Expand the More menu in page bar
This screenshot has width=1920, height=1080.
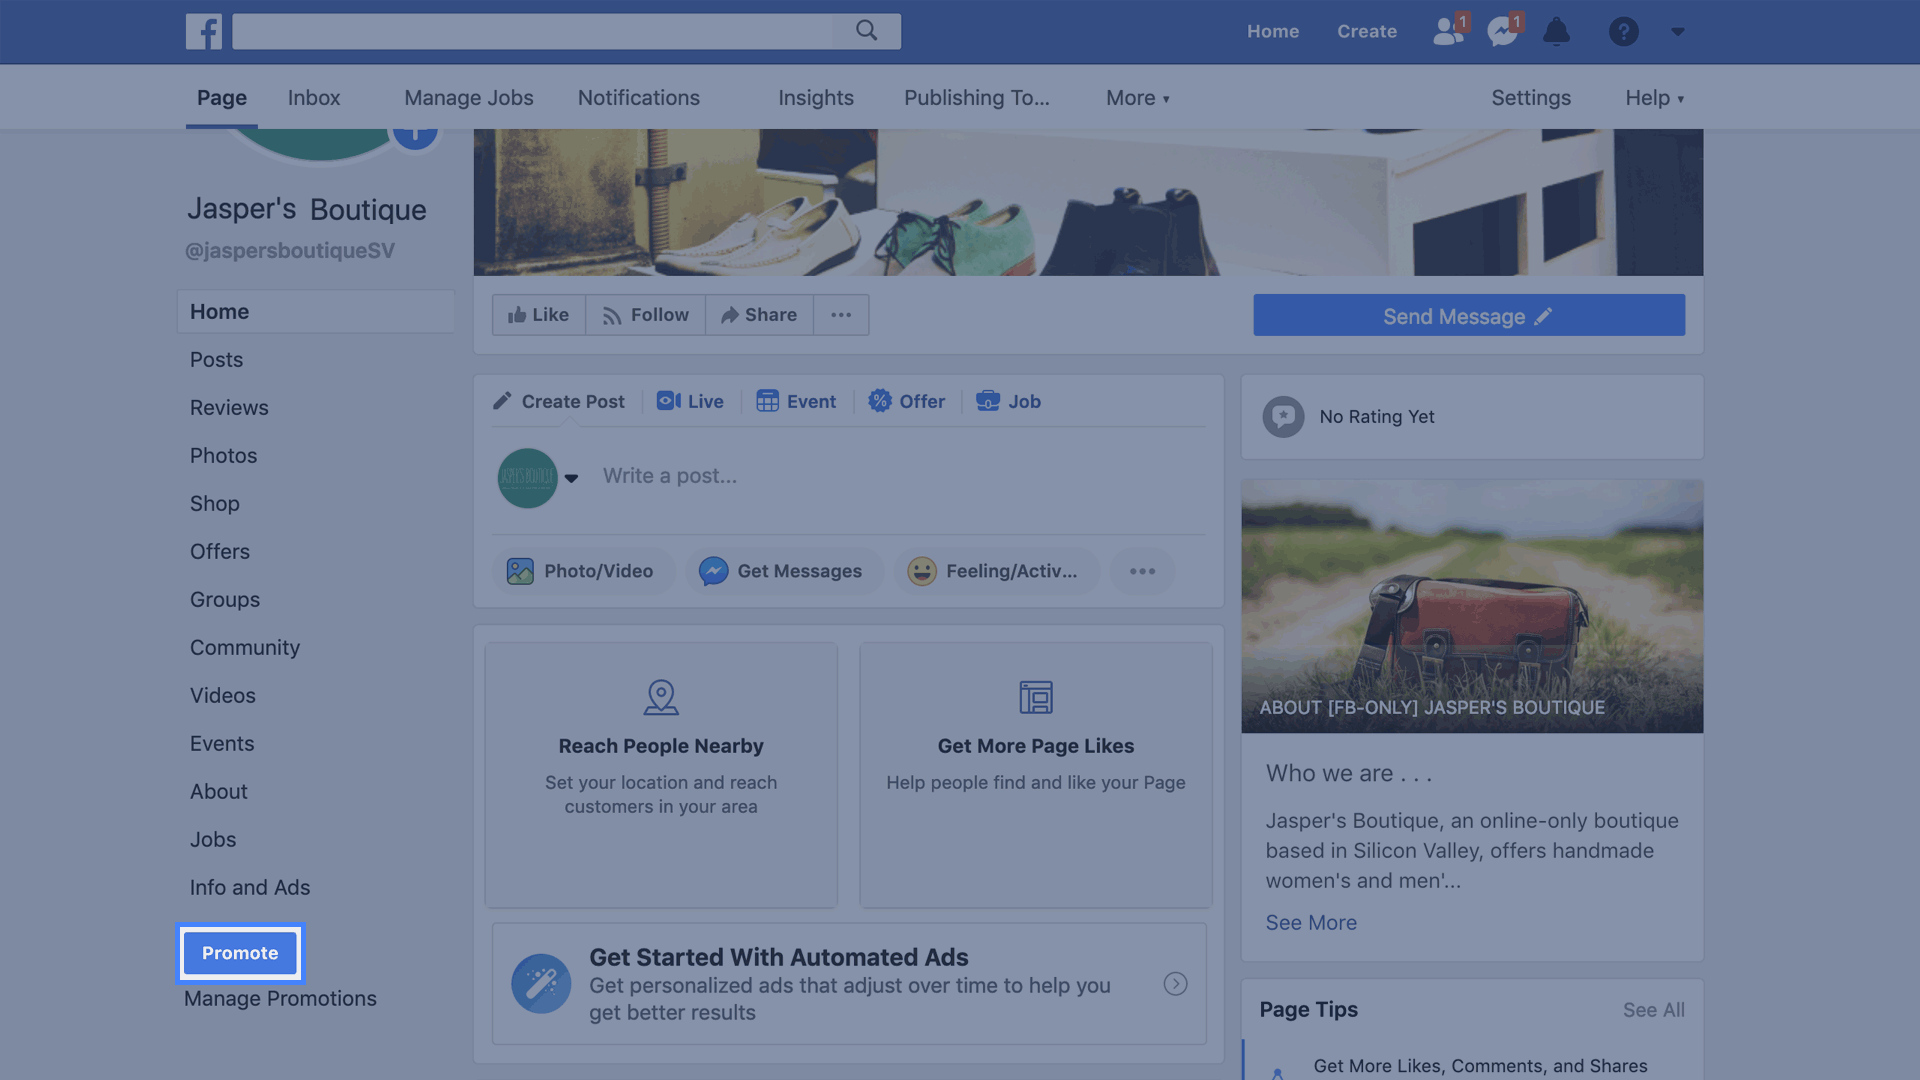(1137, 98)
